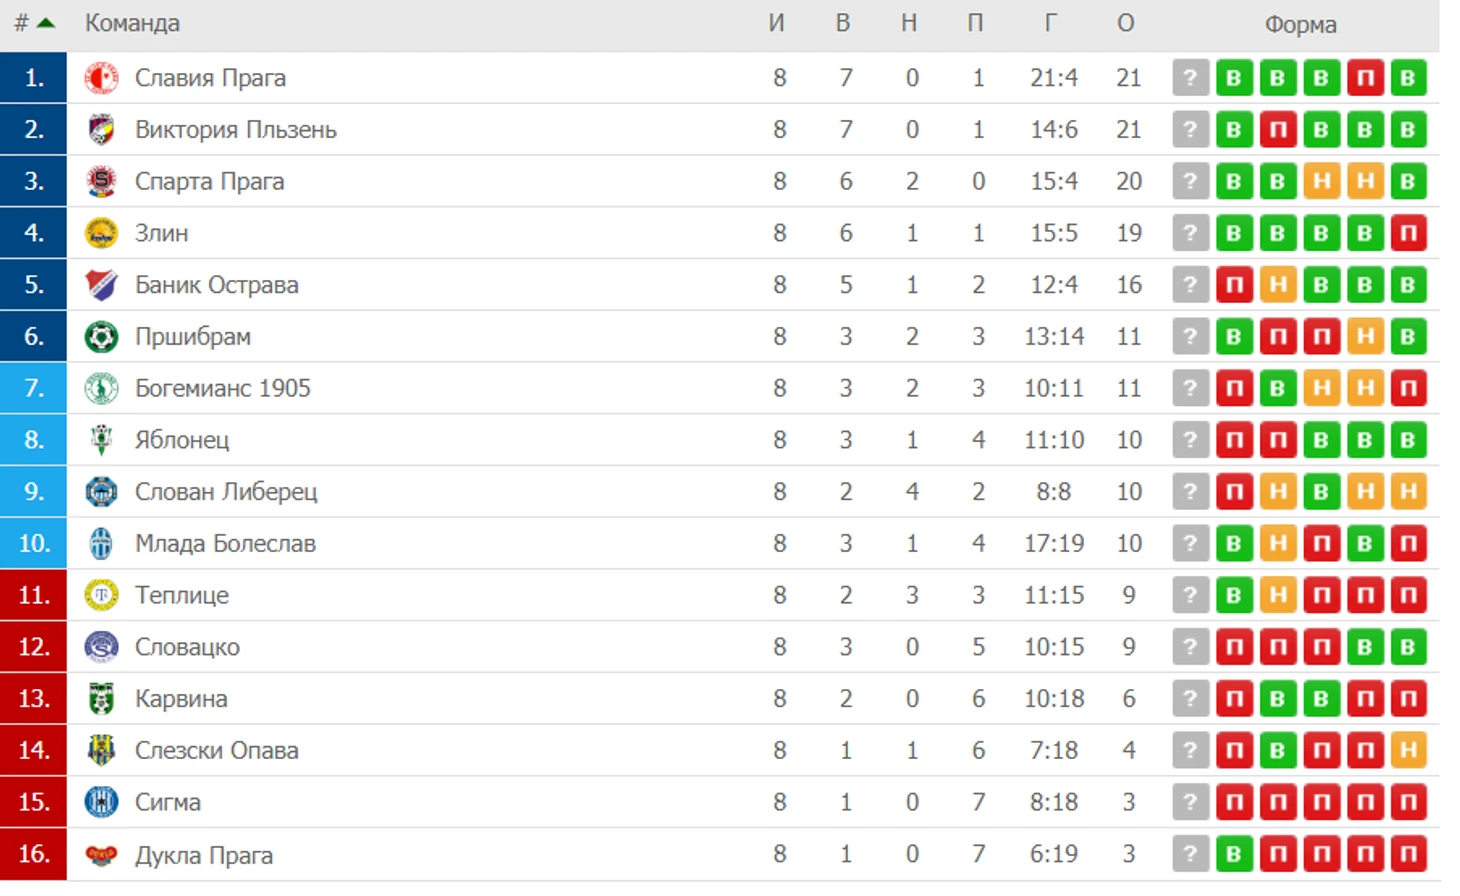Open the Слован Либерец team page
Image resolution: width=1460 pixels, height=896 pixels.
coord(226,492)
